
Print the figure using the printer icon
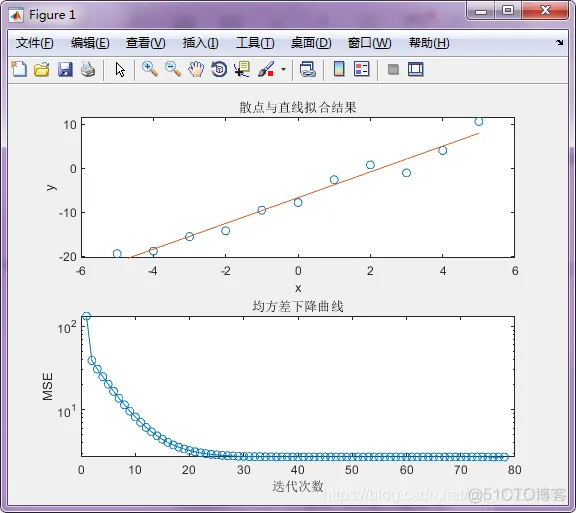click(88, 69)
